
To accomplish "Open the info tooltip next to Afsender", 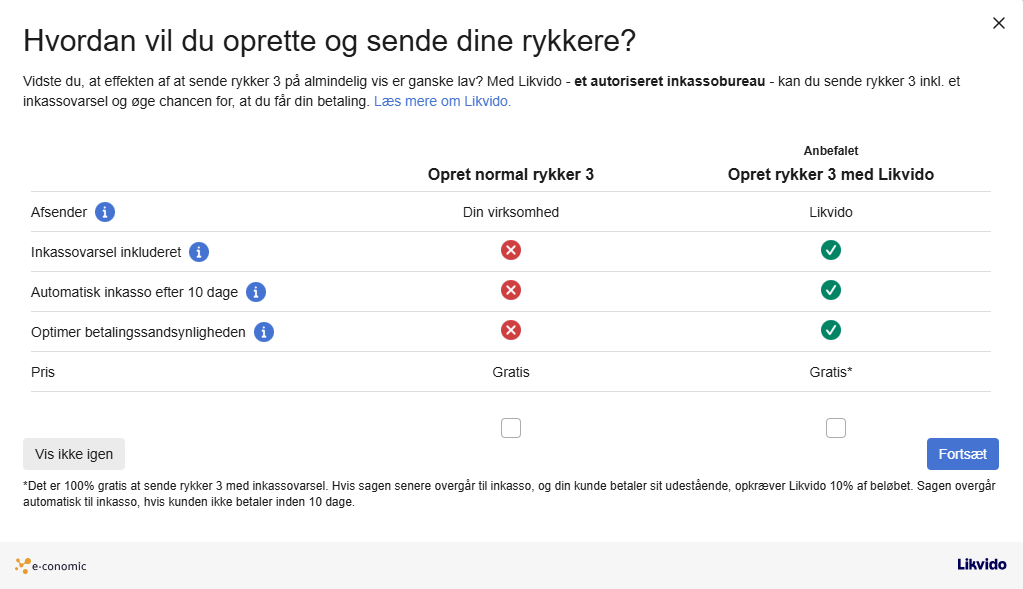I will (105, 212).
